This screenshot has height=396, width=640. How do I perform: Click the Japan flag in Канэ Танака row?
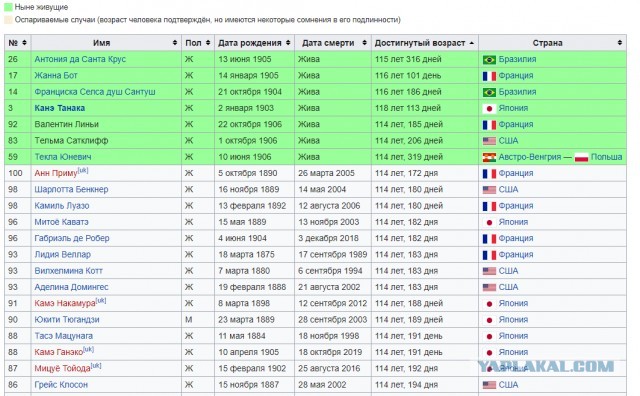click(x=489, y=109)
